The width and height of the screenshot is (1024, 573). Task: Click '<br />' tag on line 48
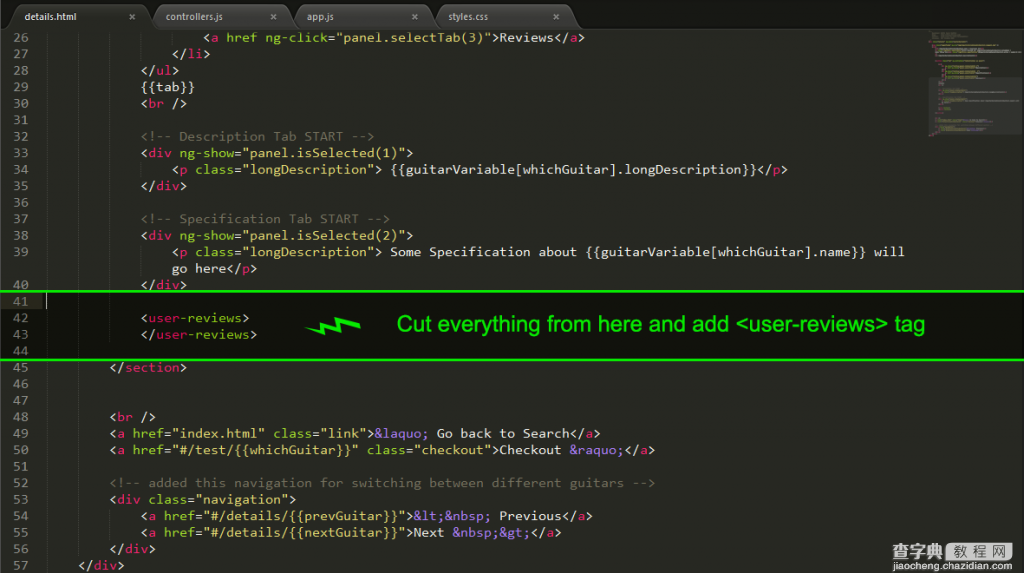click(133, 417)
